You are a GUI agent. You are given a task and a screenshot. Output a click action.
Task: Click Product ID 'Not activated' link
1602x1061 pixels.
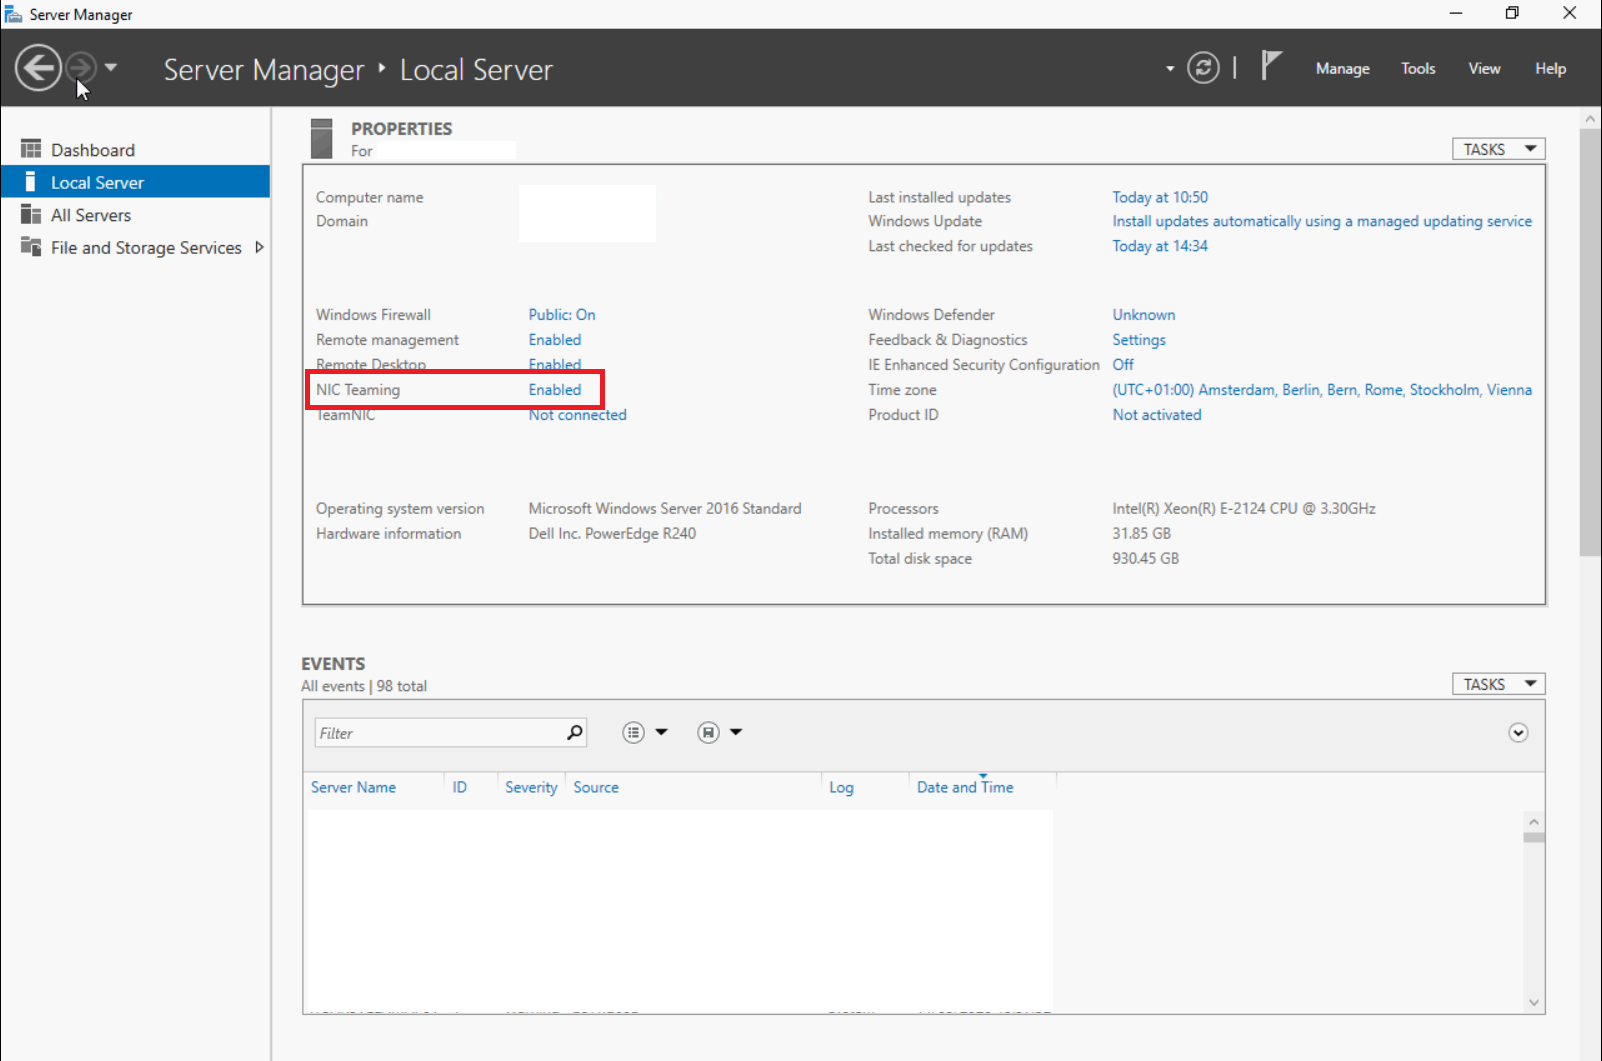point(1157,415)
